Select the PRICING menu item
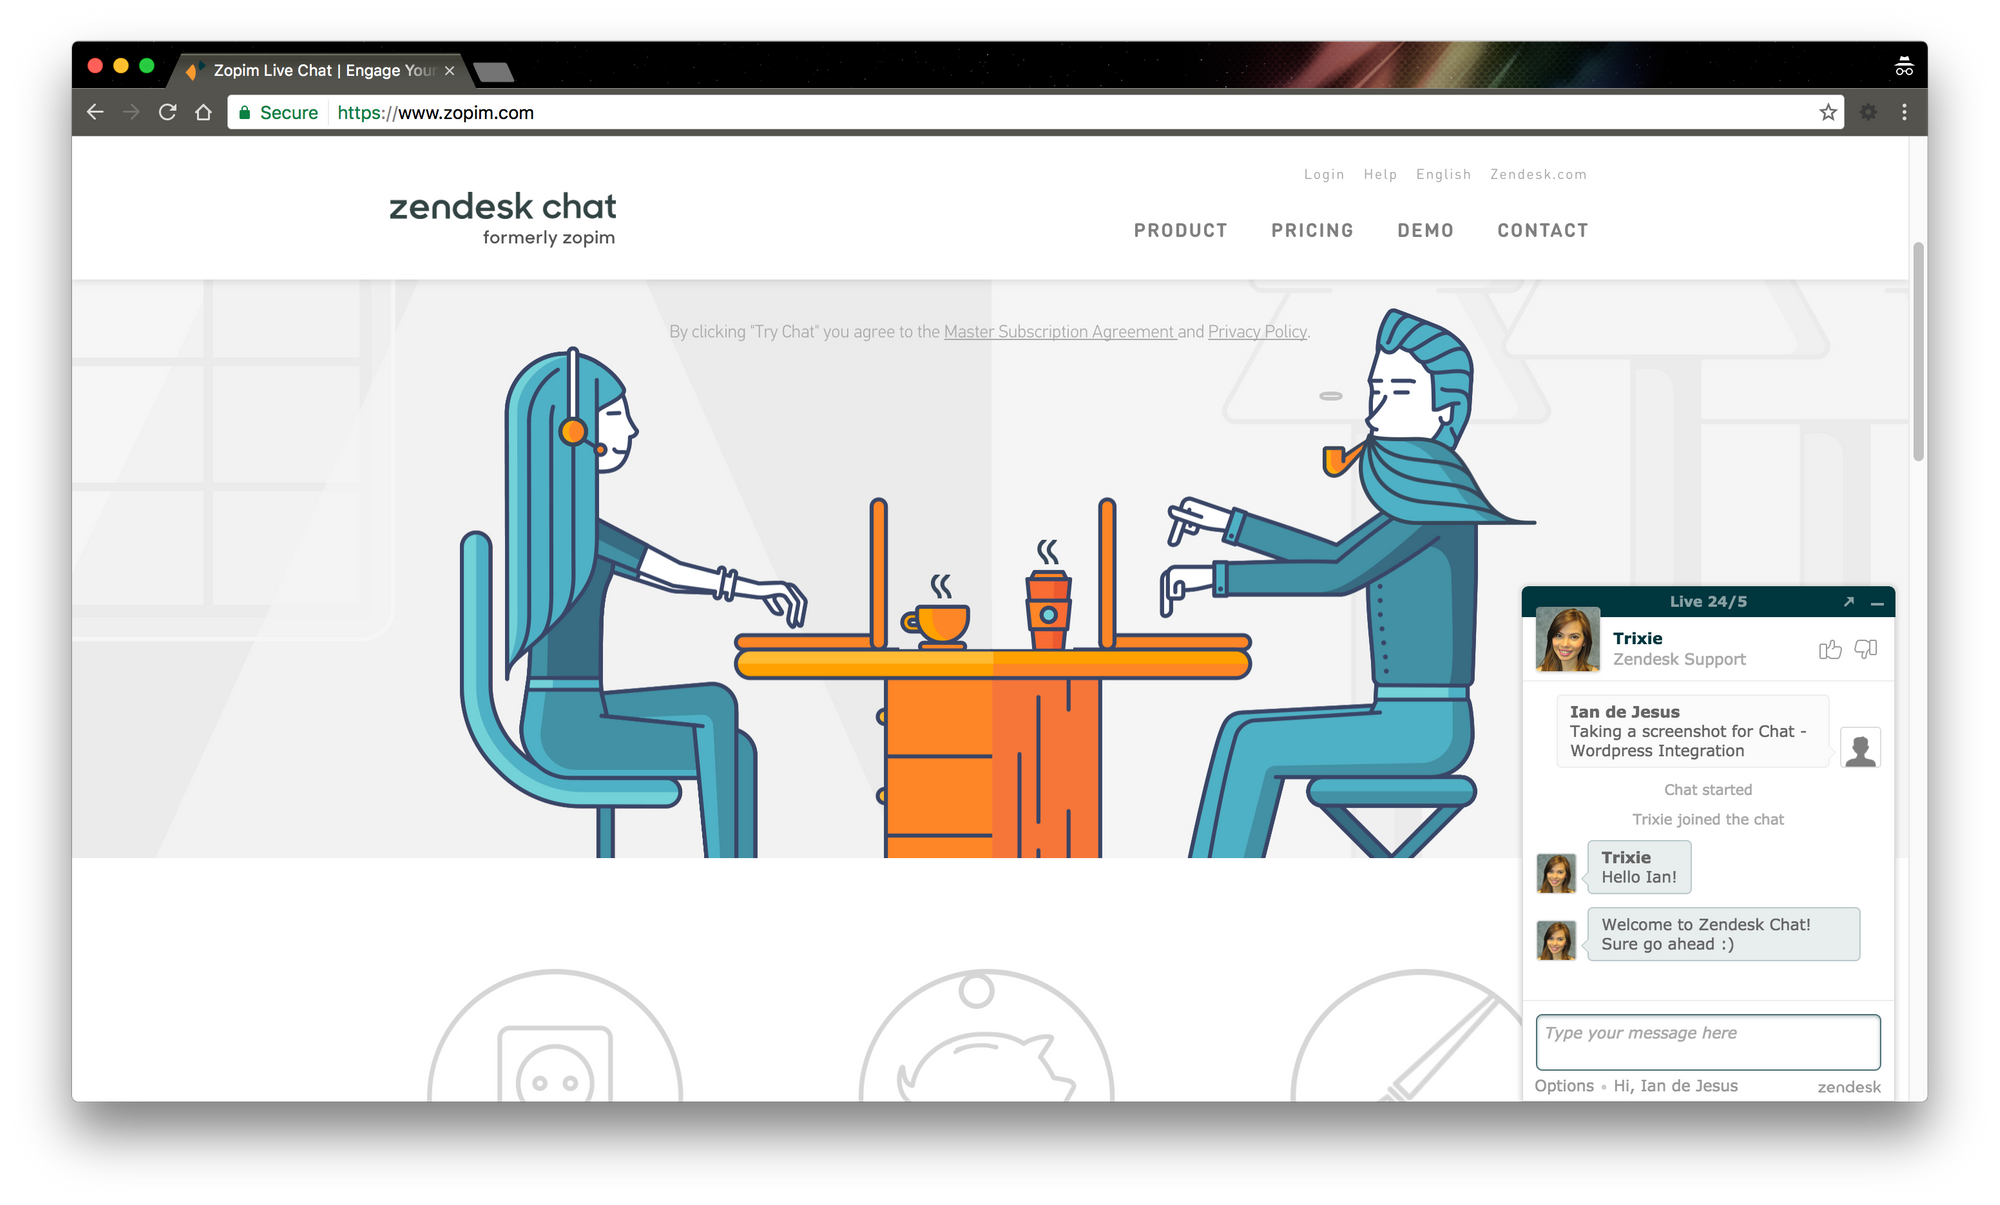Screen dimensions: 2000x1205 (x=1311, y=230)
